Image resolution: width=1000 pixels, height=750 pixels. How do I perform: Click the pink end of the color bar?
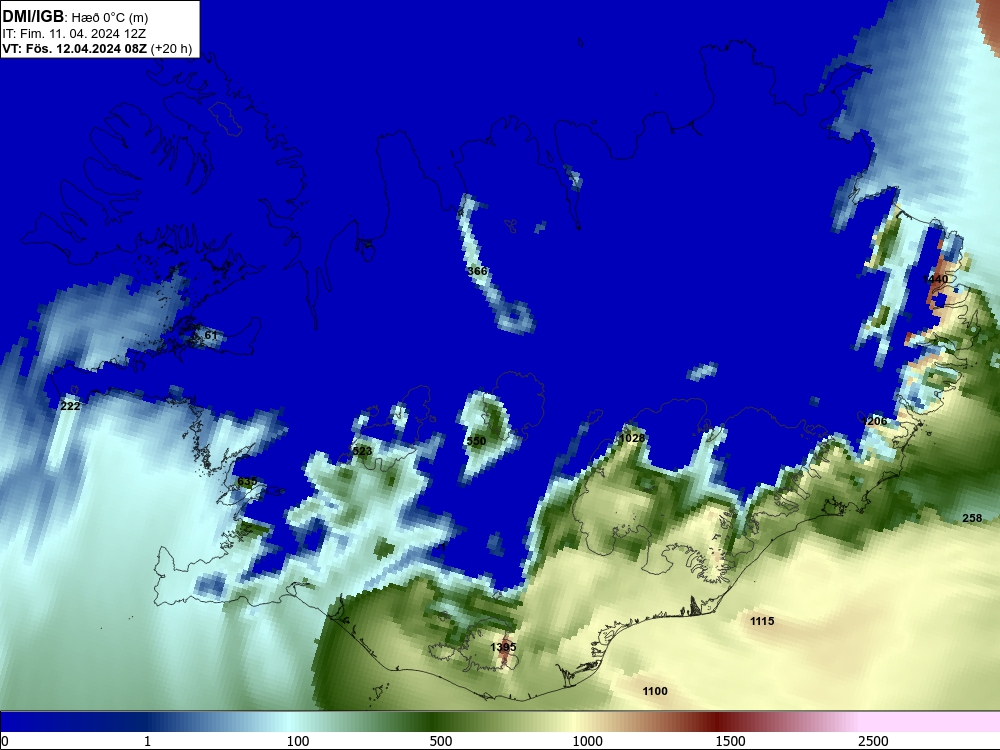coord(931,722)
